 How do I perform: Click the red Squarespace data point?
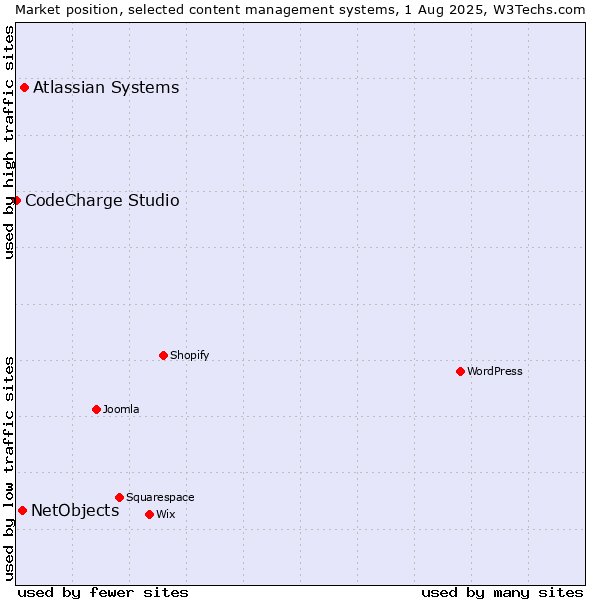[x=119, y=497]
